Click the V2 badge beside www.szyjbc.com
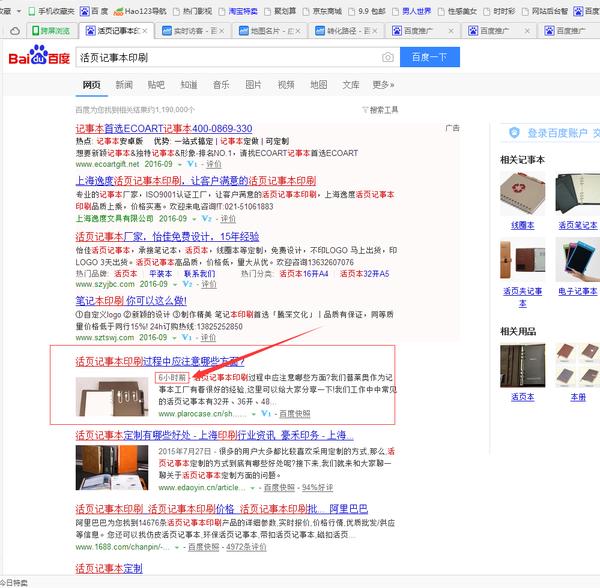The width and height of the screenshot is (600, 588). 188,284
